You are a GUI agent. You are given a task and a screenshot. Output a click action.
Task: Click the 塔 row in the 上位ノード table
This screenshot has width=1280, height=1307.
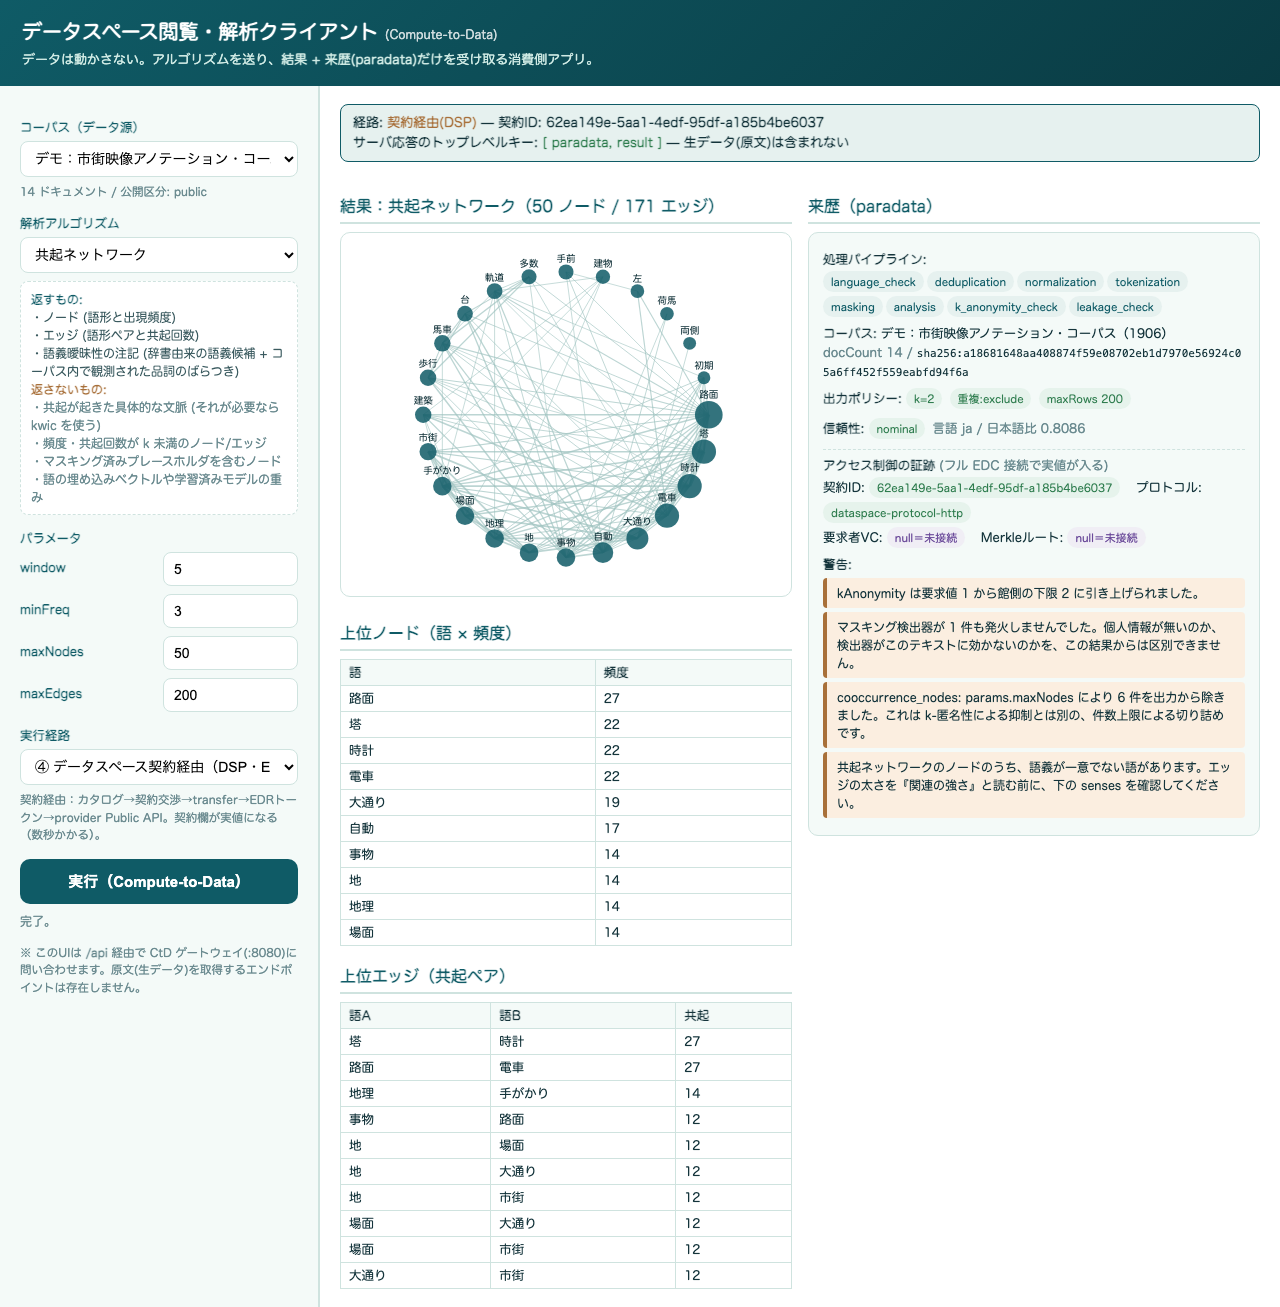566,724
